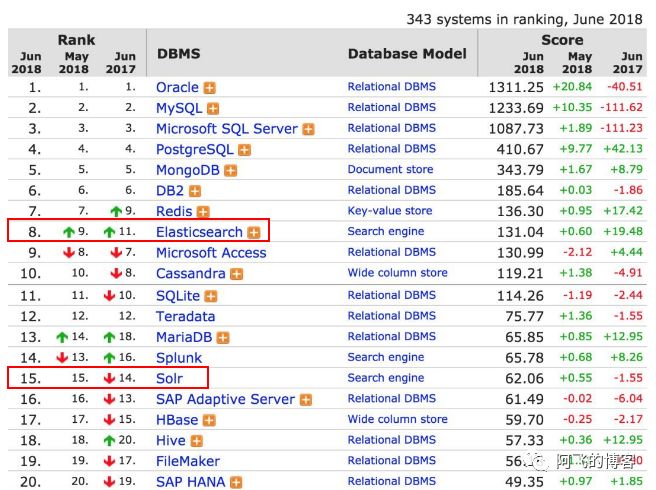This screenshot has width=656, height=490.
Task: Click Wide column store in HBase row
Action: (x=397, y=419)
